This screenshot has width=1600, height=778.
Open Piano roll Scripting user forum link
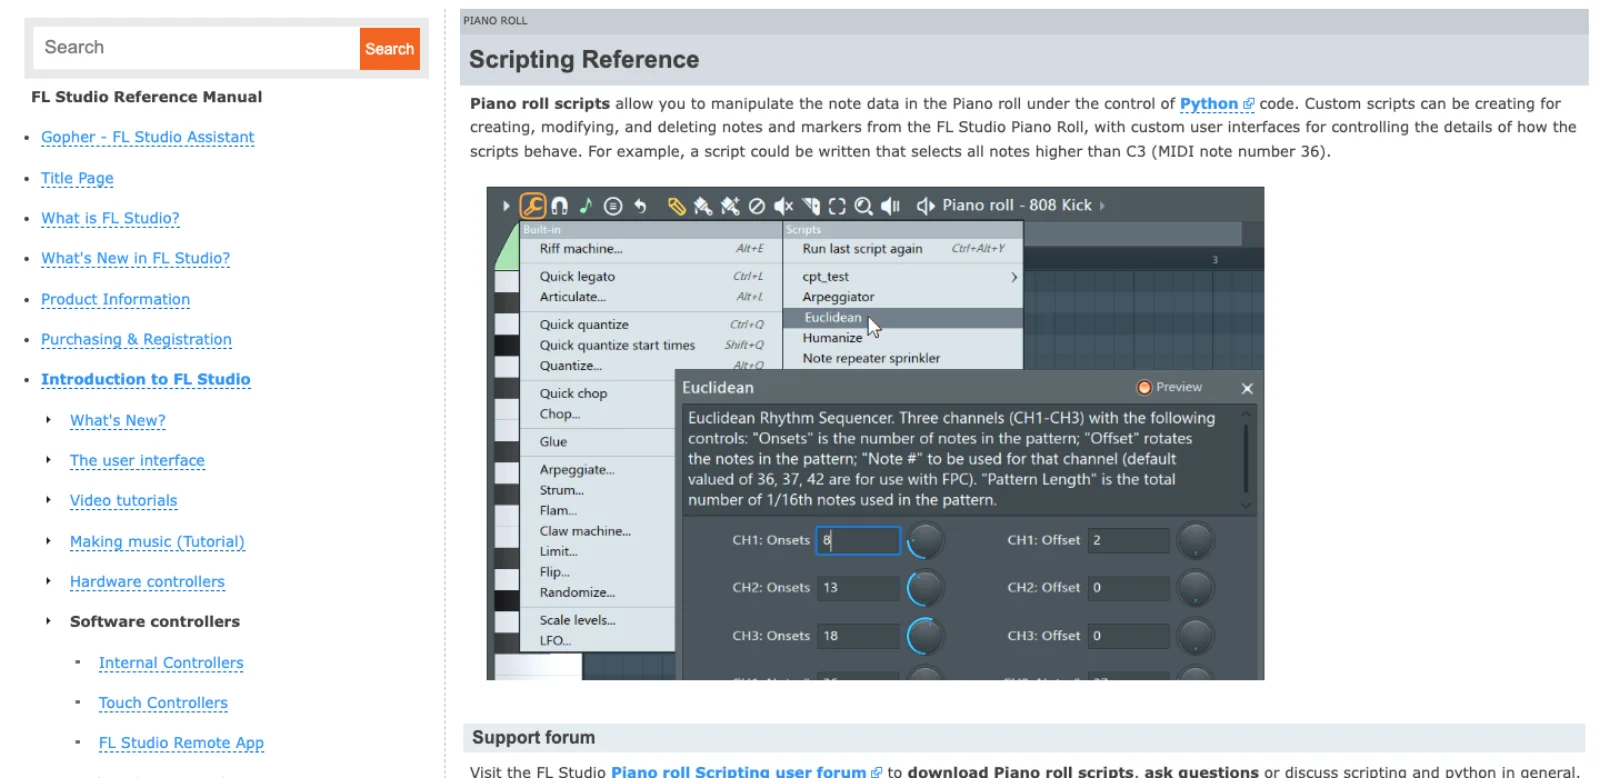(x=738, y=771)
